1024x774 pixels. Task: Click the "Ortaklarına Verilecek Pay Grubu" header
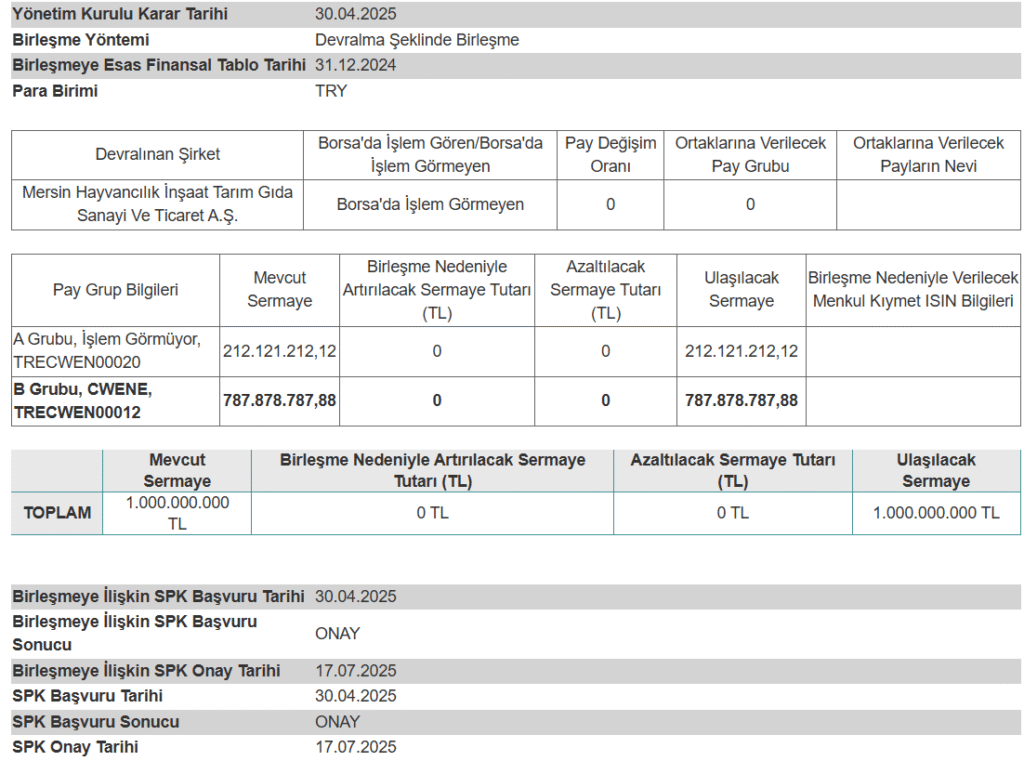point(750,154)
